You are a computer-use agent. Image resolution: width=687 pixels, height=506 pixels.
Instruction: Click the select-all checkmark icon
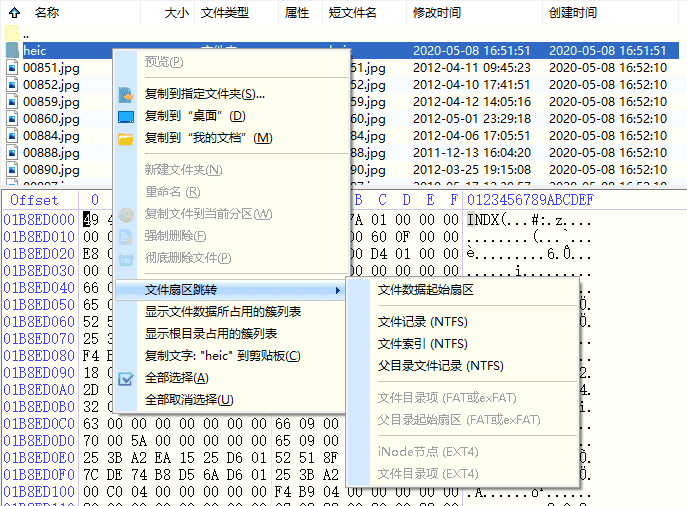point(126,378)
